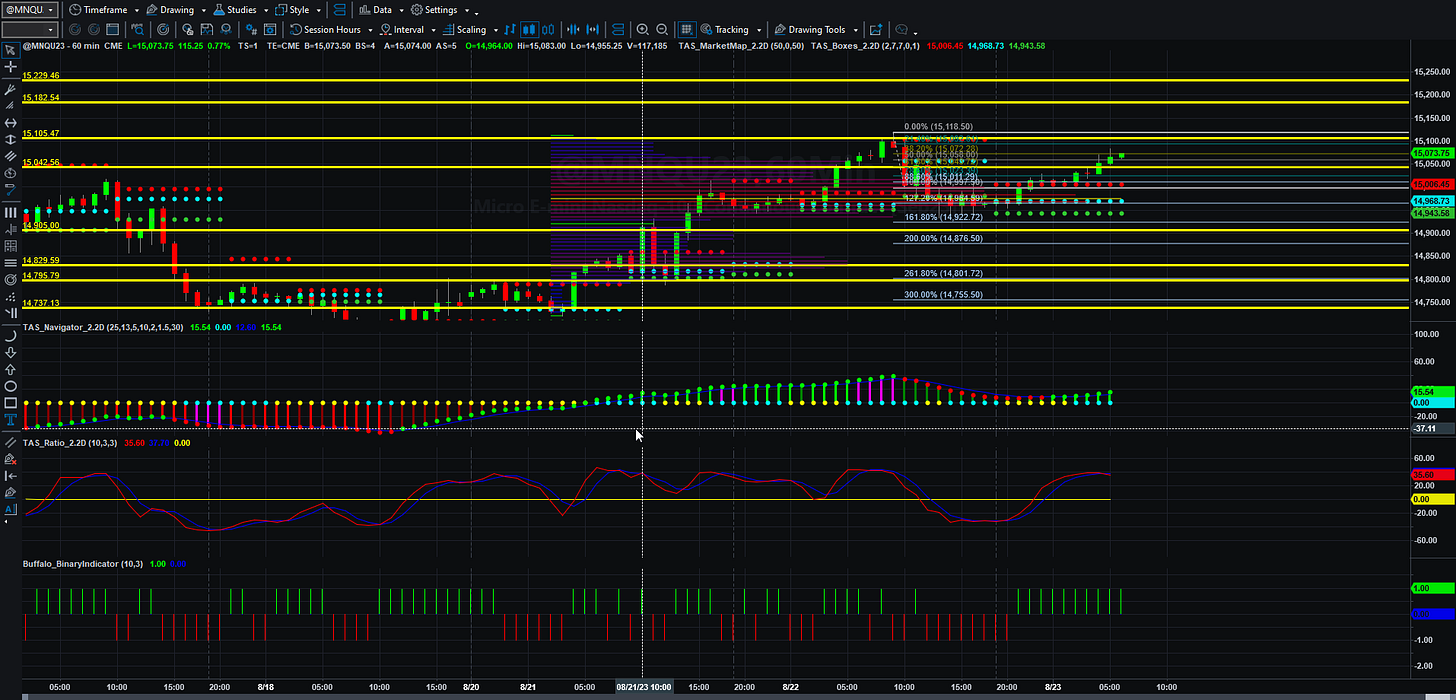Select the candlestick chart style icon
Image resolution: width=1456 pixels, height=700 pixels.
(527, 30)
